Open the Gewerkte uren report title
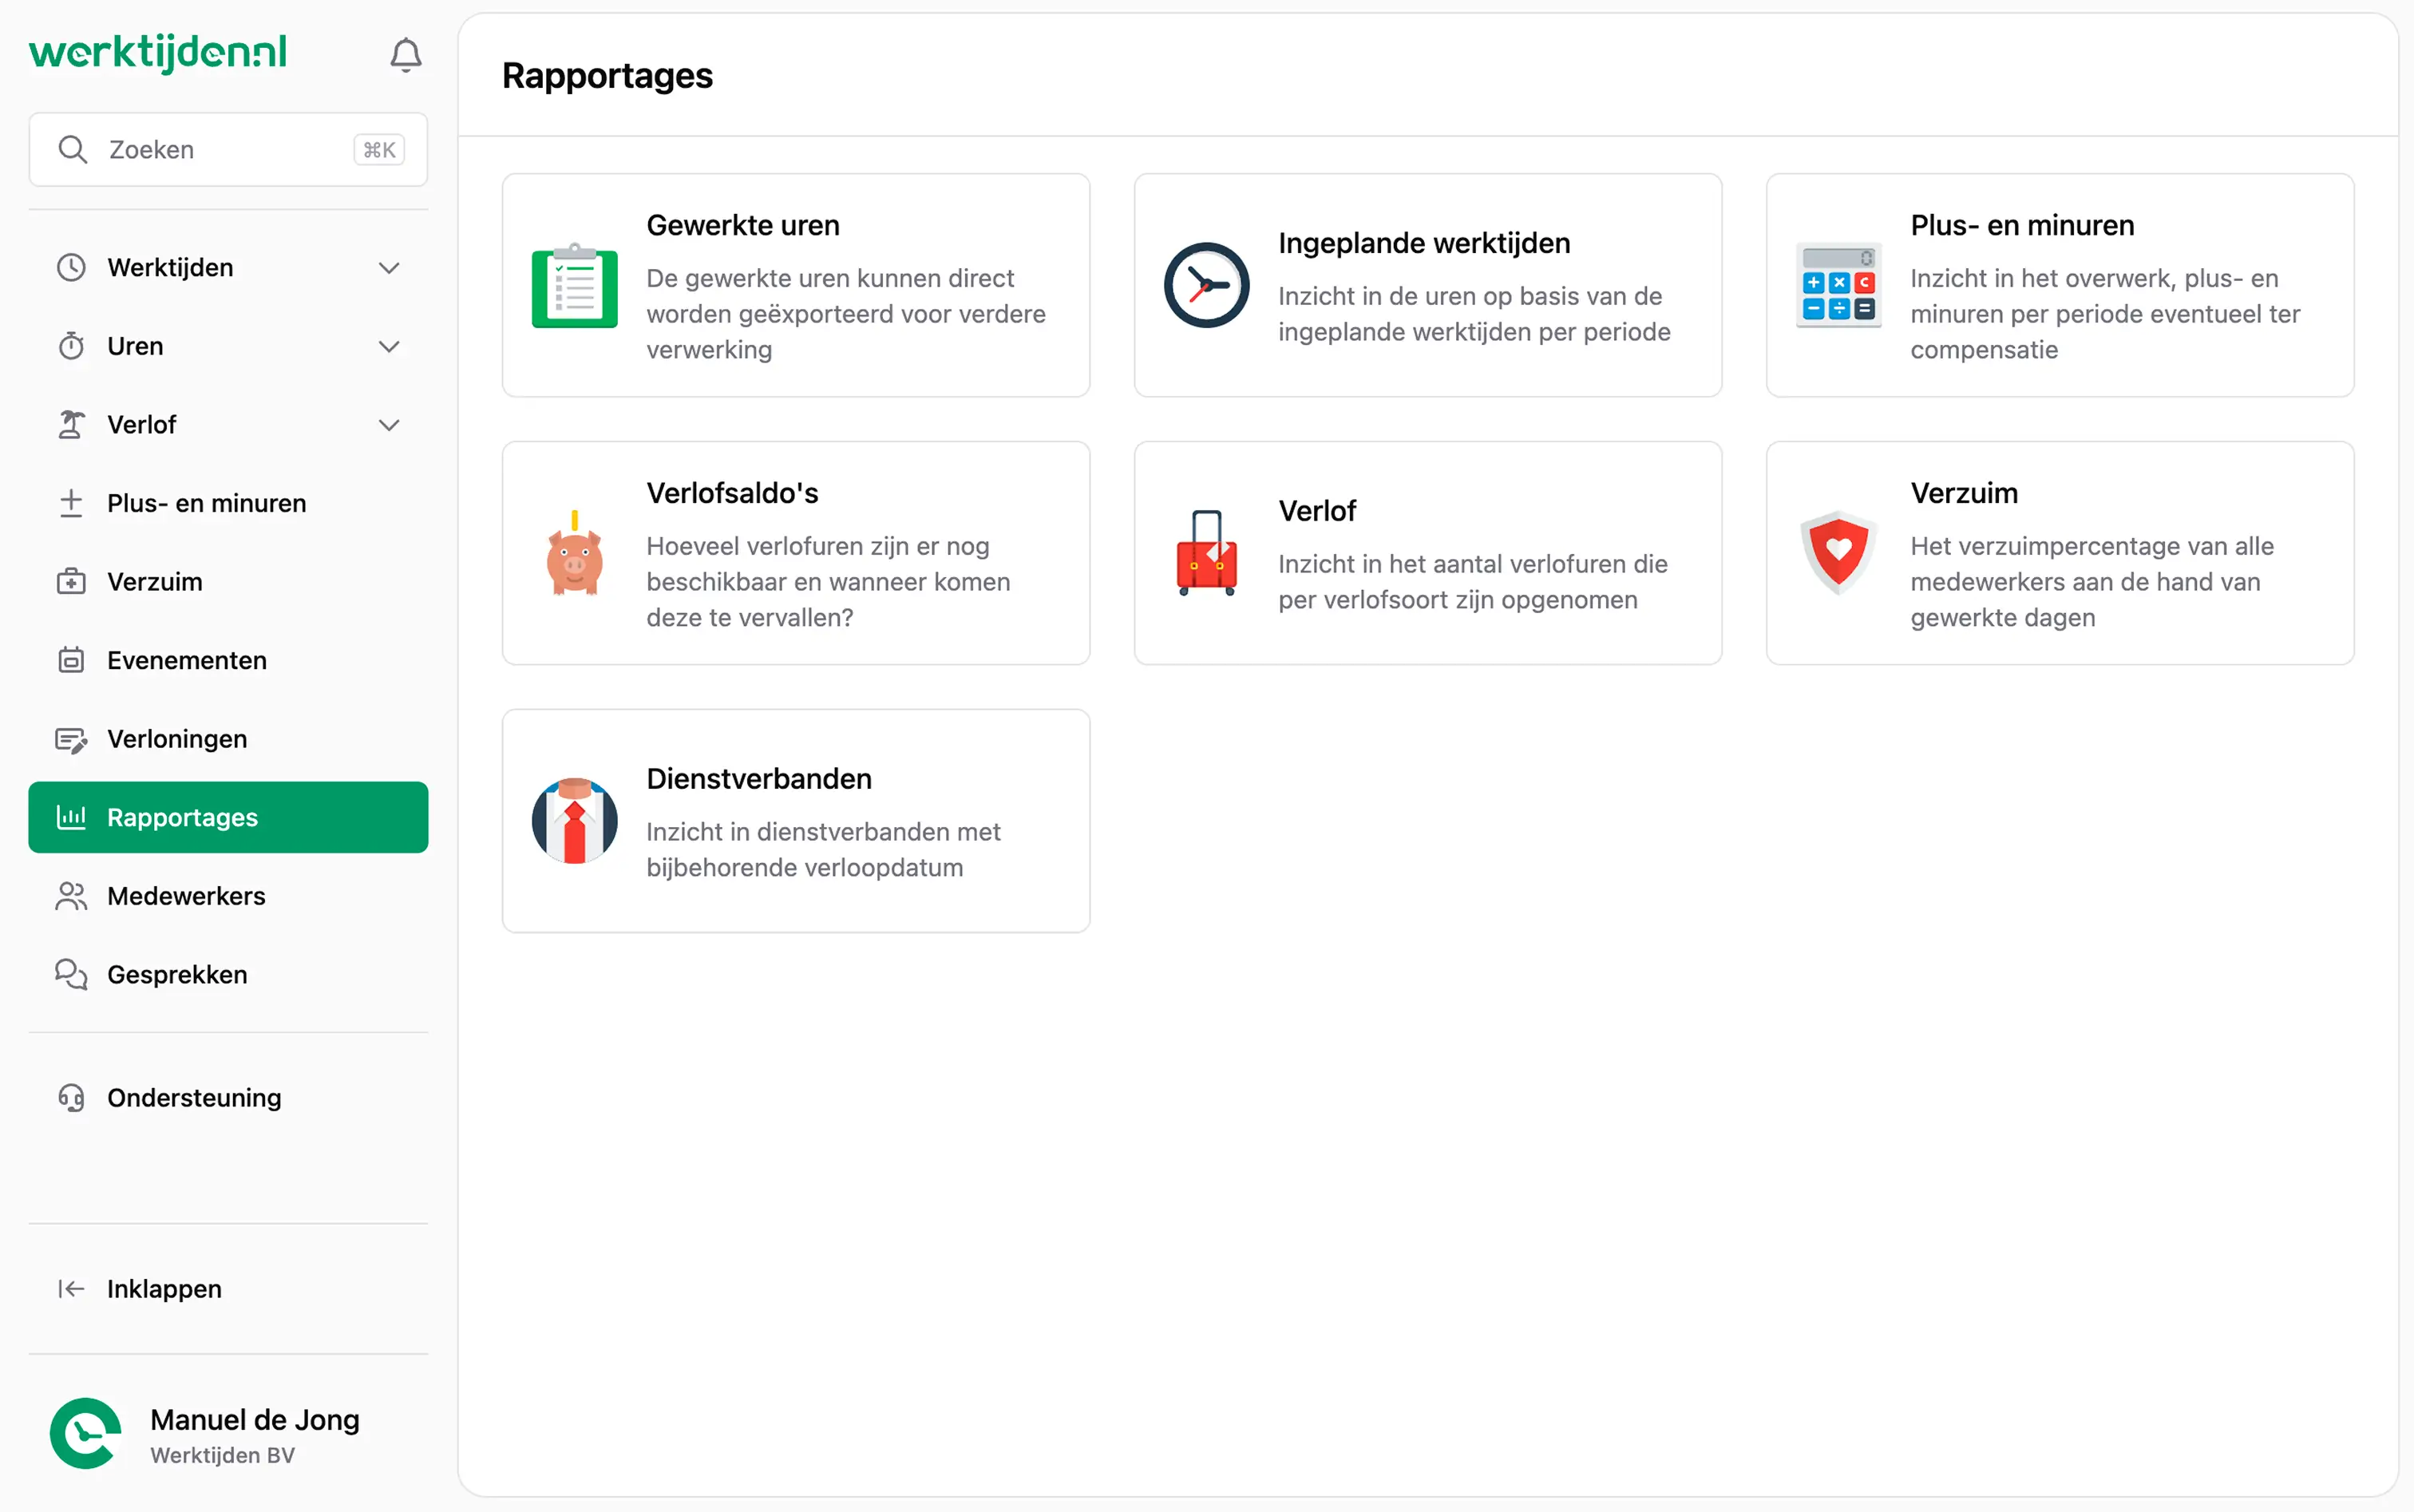 (742, 225)
